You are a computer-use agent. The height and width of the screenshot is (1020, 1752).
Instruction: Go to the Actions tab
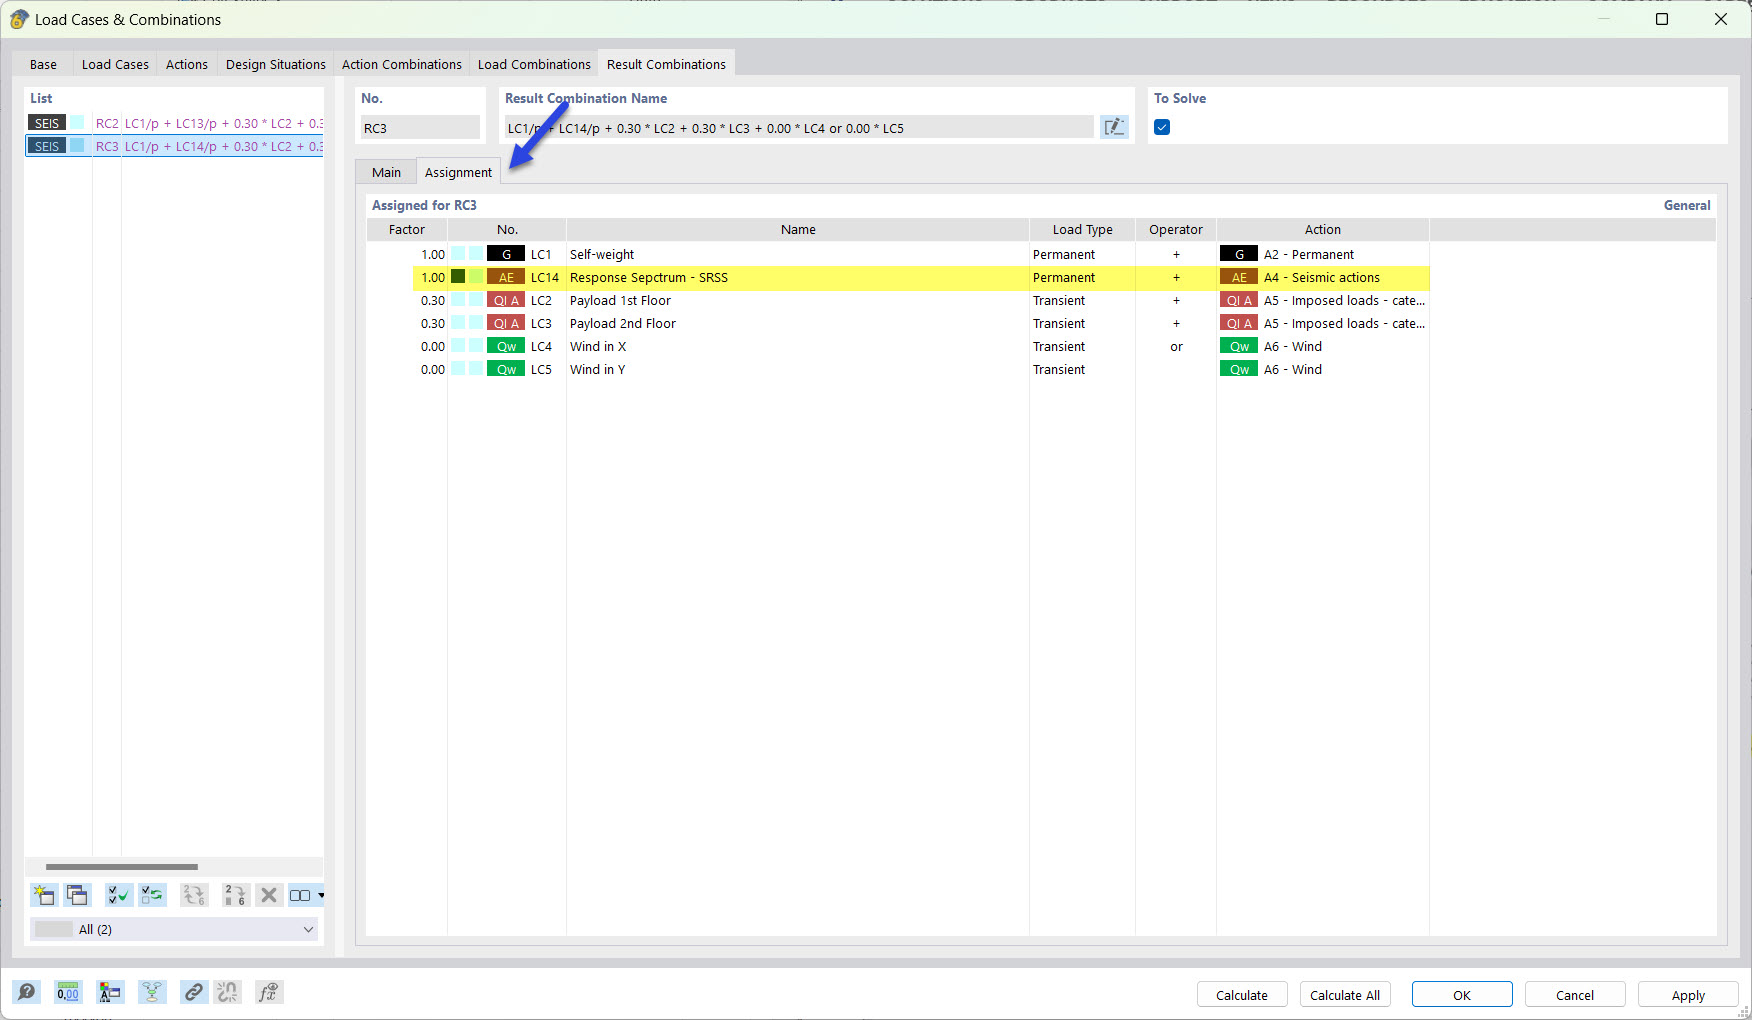click(187, 64)
